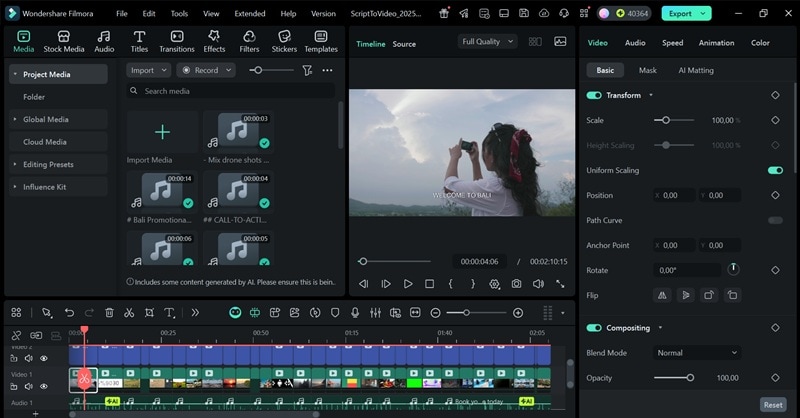Lock the Video 1 track

tap(14, 387)
